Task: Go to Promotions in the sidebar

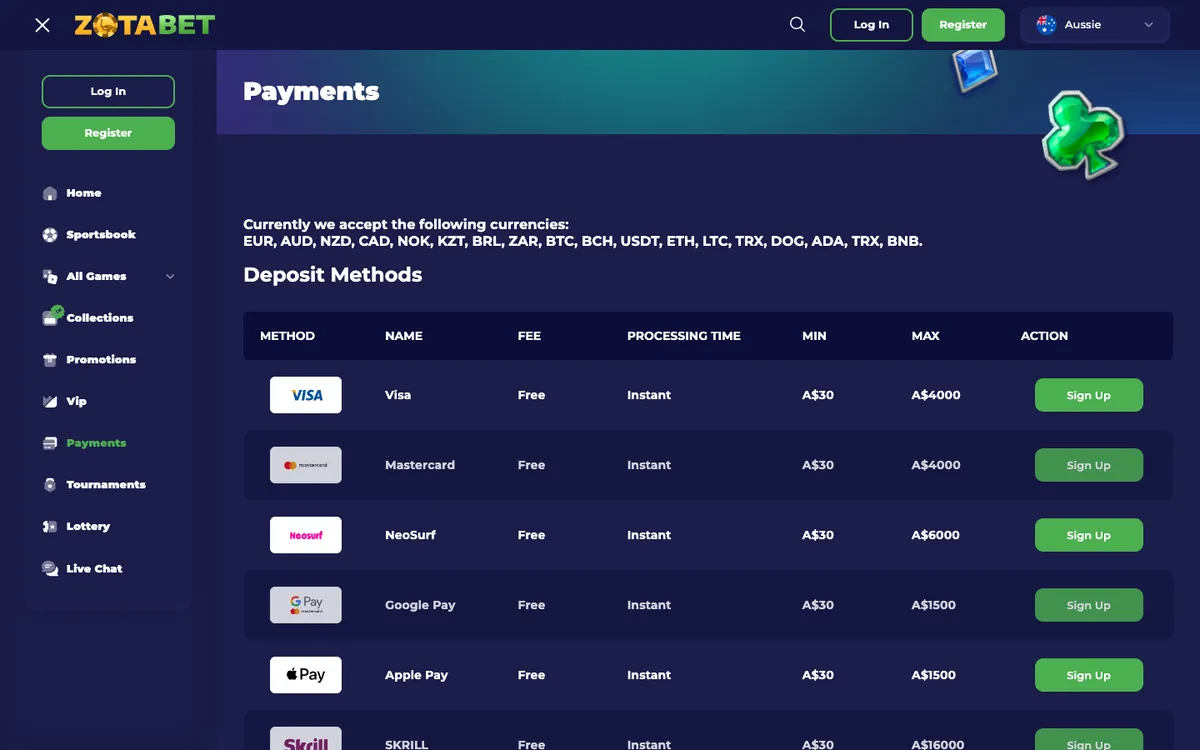Action: point(101,360)
